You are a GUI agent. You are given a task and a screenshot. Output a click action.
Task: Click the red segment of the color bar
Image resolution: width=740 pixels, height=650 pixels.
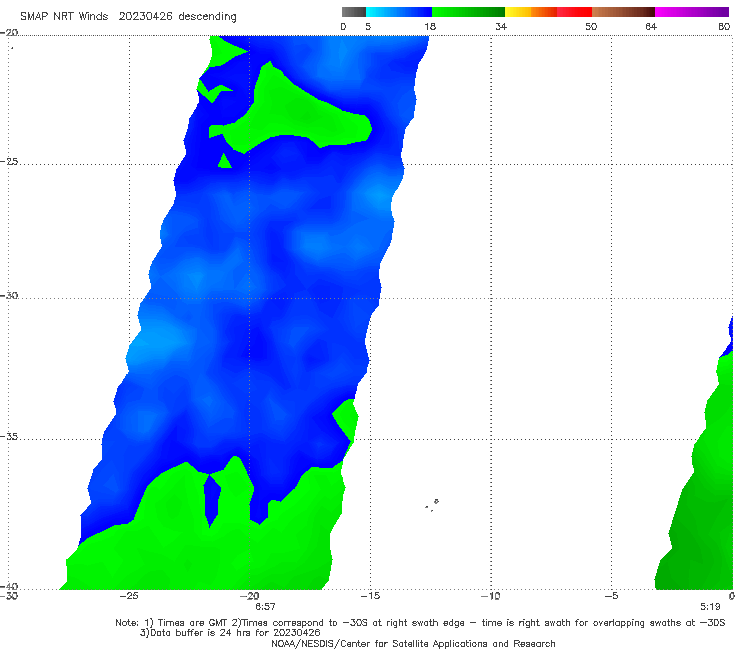point(574,12)
